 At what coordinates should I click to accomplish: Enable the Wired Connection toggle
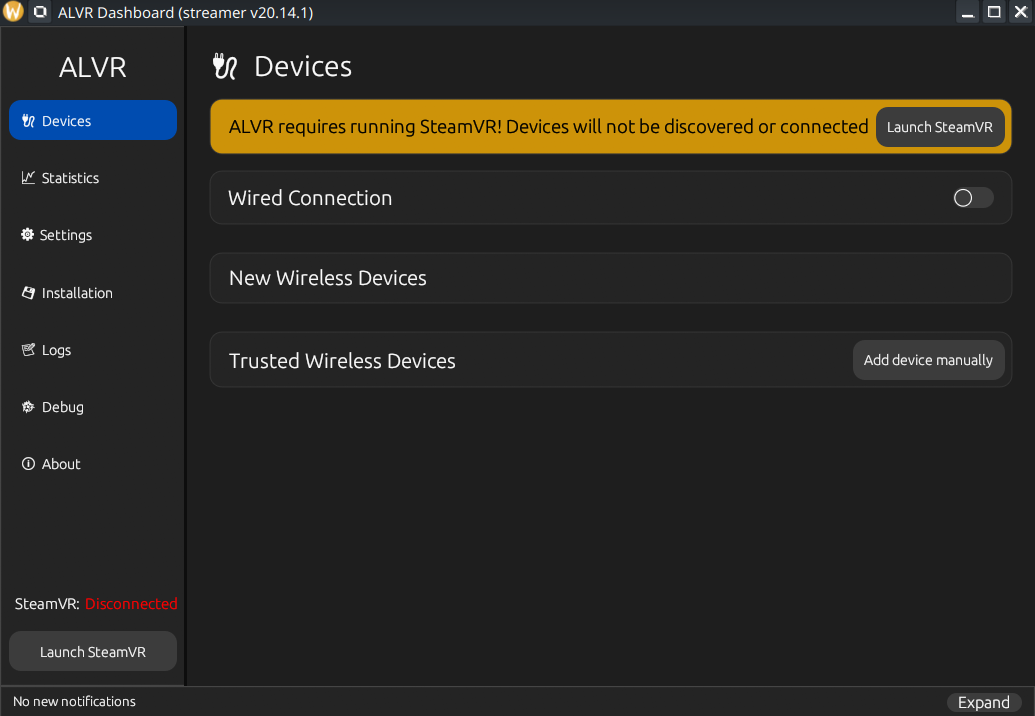973,197
